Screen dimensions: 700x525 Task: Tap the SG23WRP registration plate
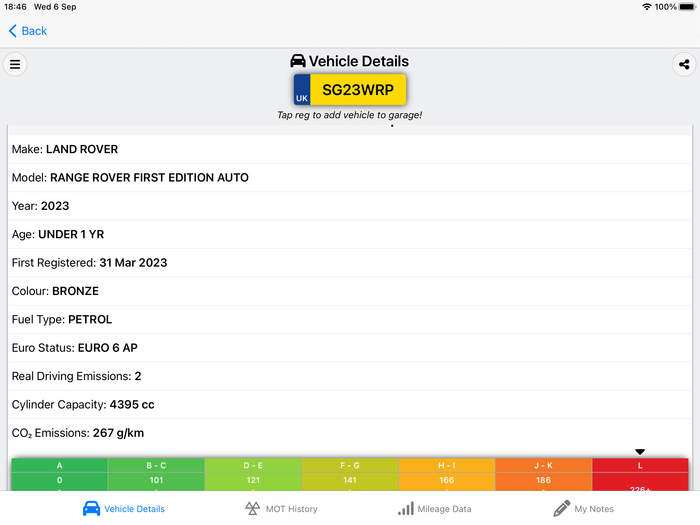tap(350, 90)
